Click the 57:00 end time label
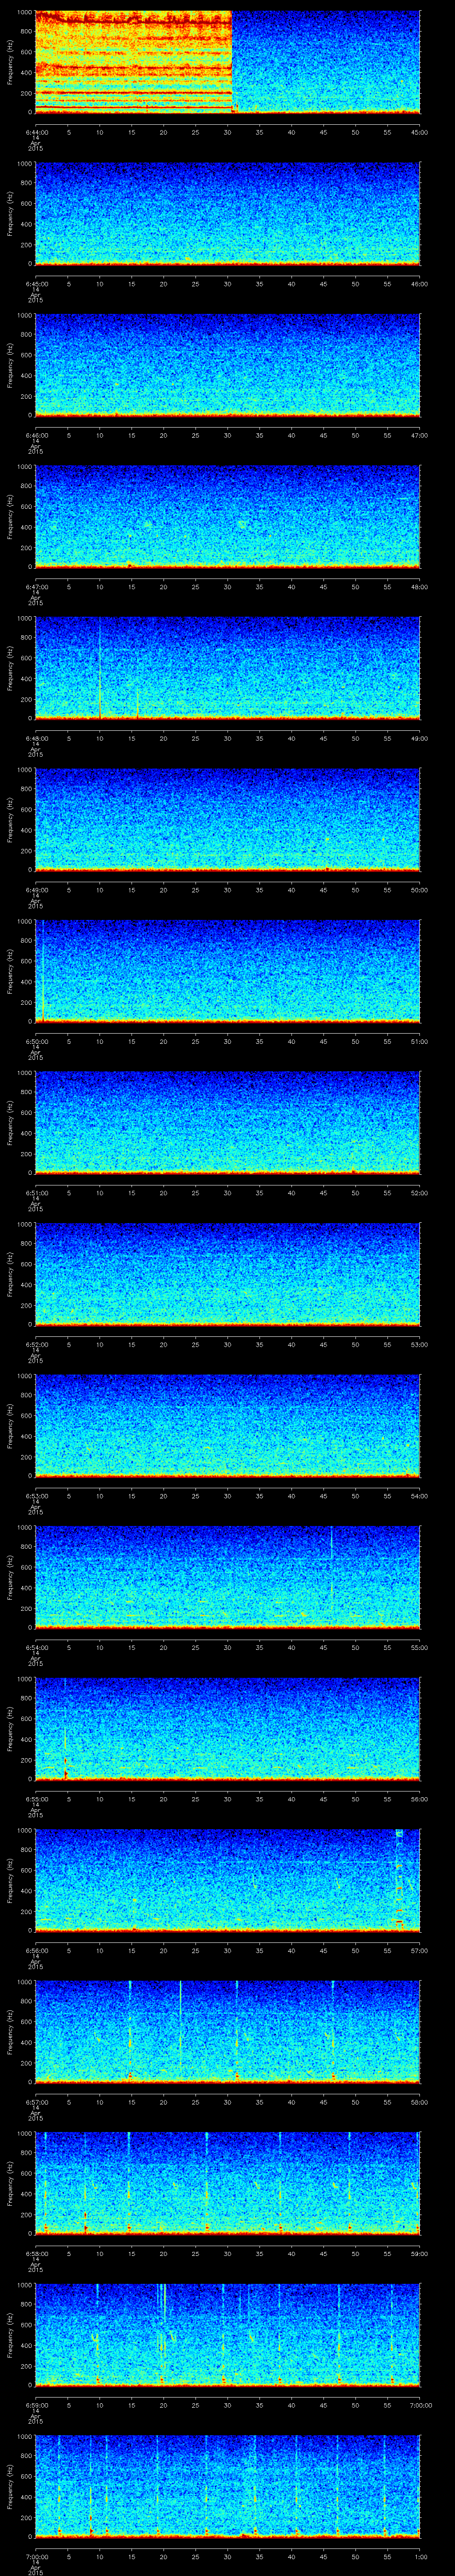The image size is (455, 2576). pyautogui.click(x=420, y=1951)
